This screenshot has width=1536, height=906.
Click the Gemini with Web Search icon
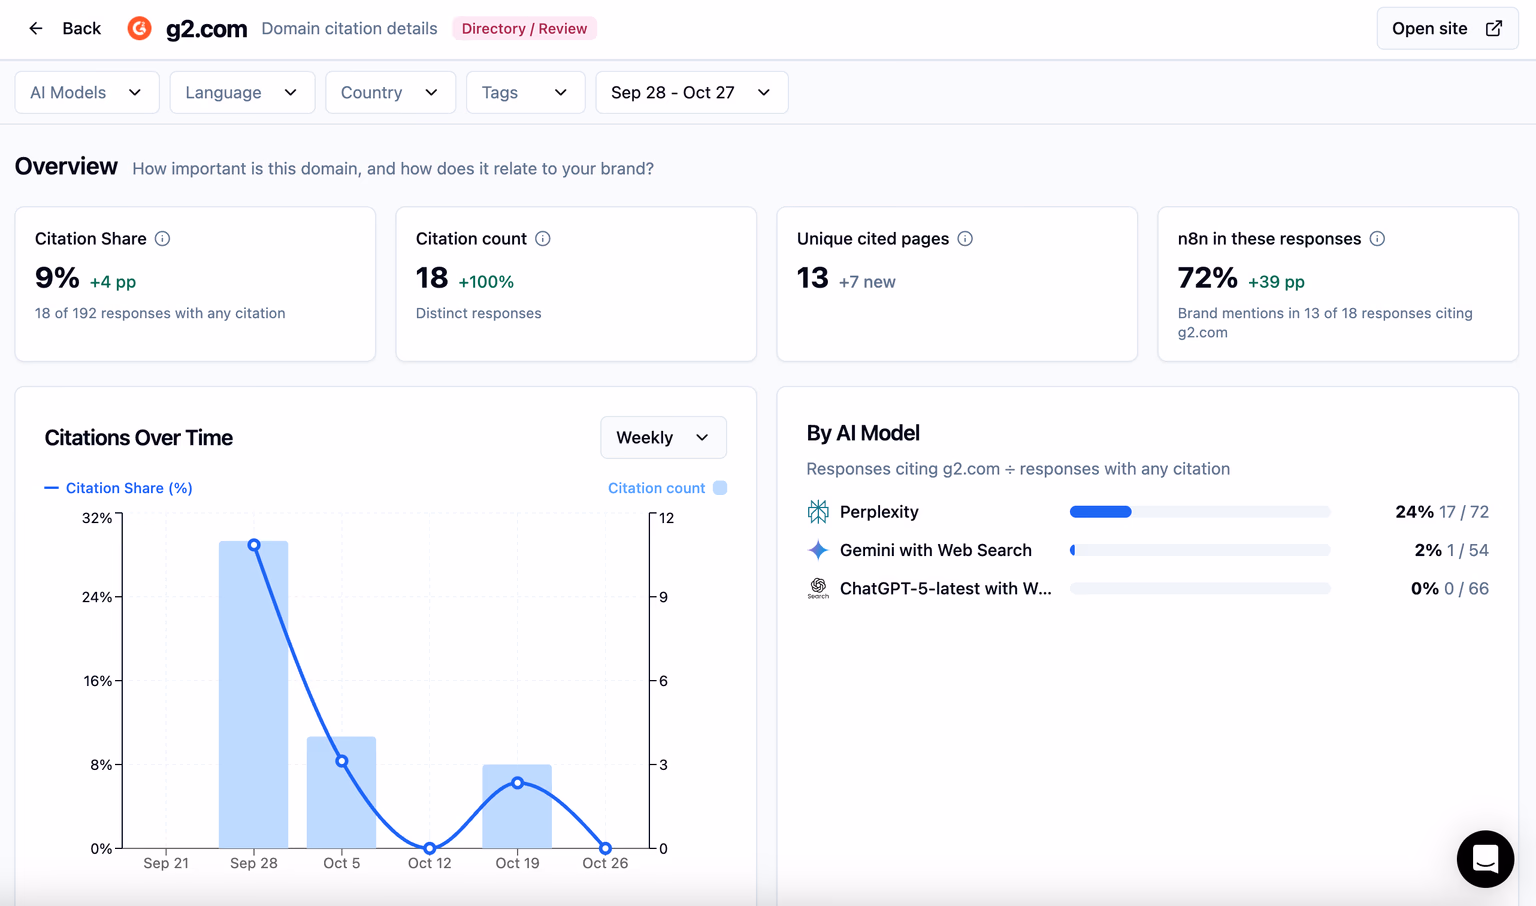pyautogui.click(x=818, y=550)
